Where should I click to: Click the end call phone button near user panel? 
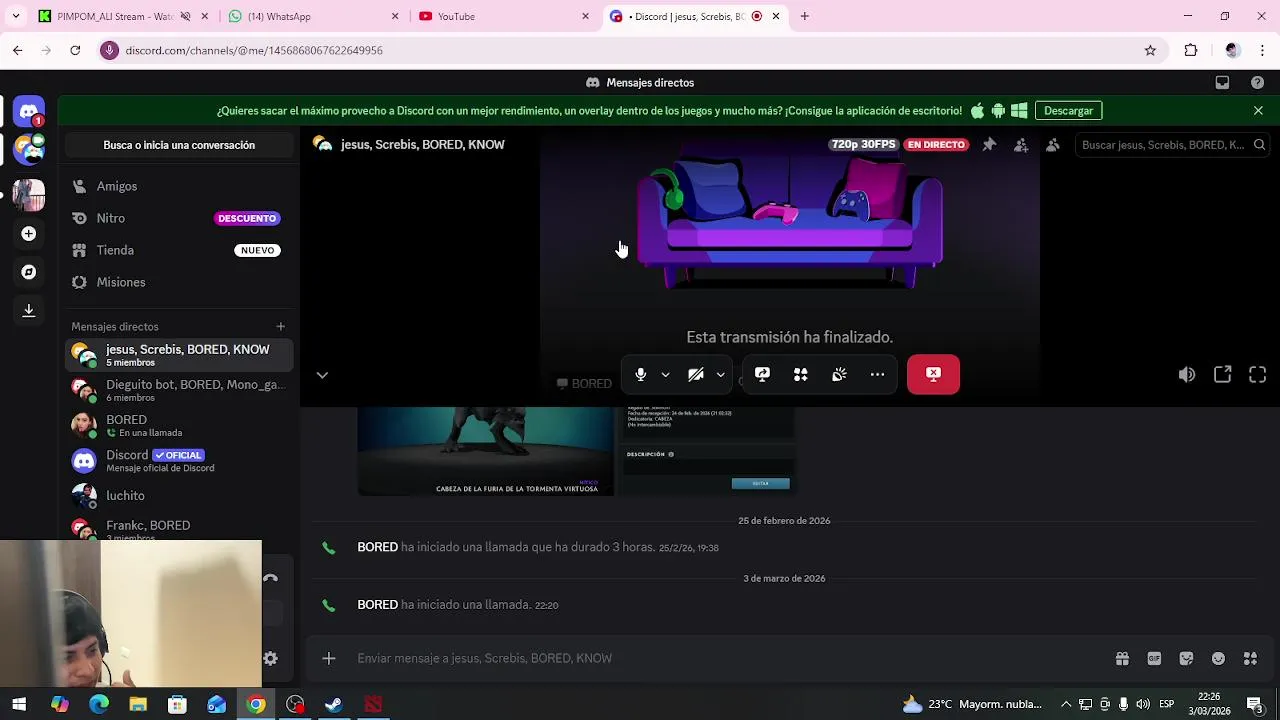coord(270,578)
